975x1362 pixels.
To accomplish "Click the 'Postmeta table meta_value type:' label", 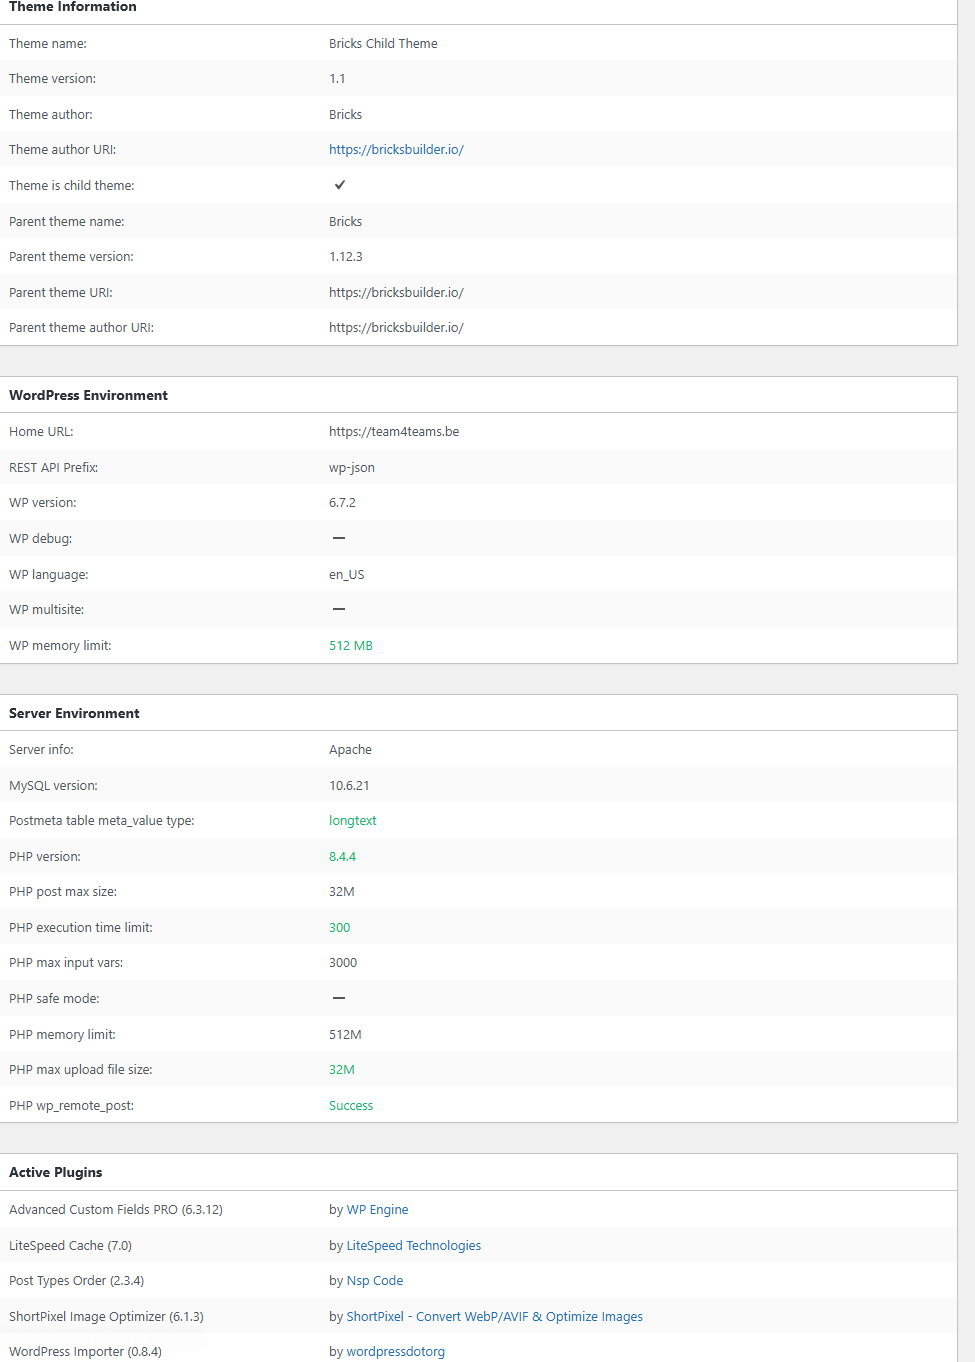I will click(x=102, y=821).
